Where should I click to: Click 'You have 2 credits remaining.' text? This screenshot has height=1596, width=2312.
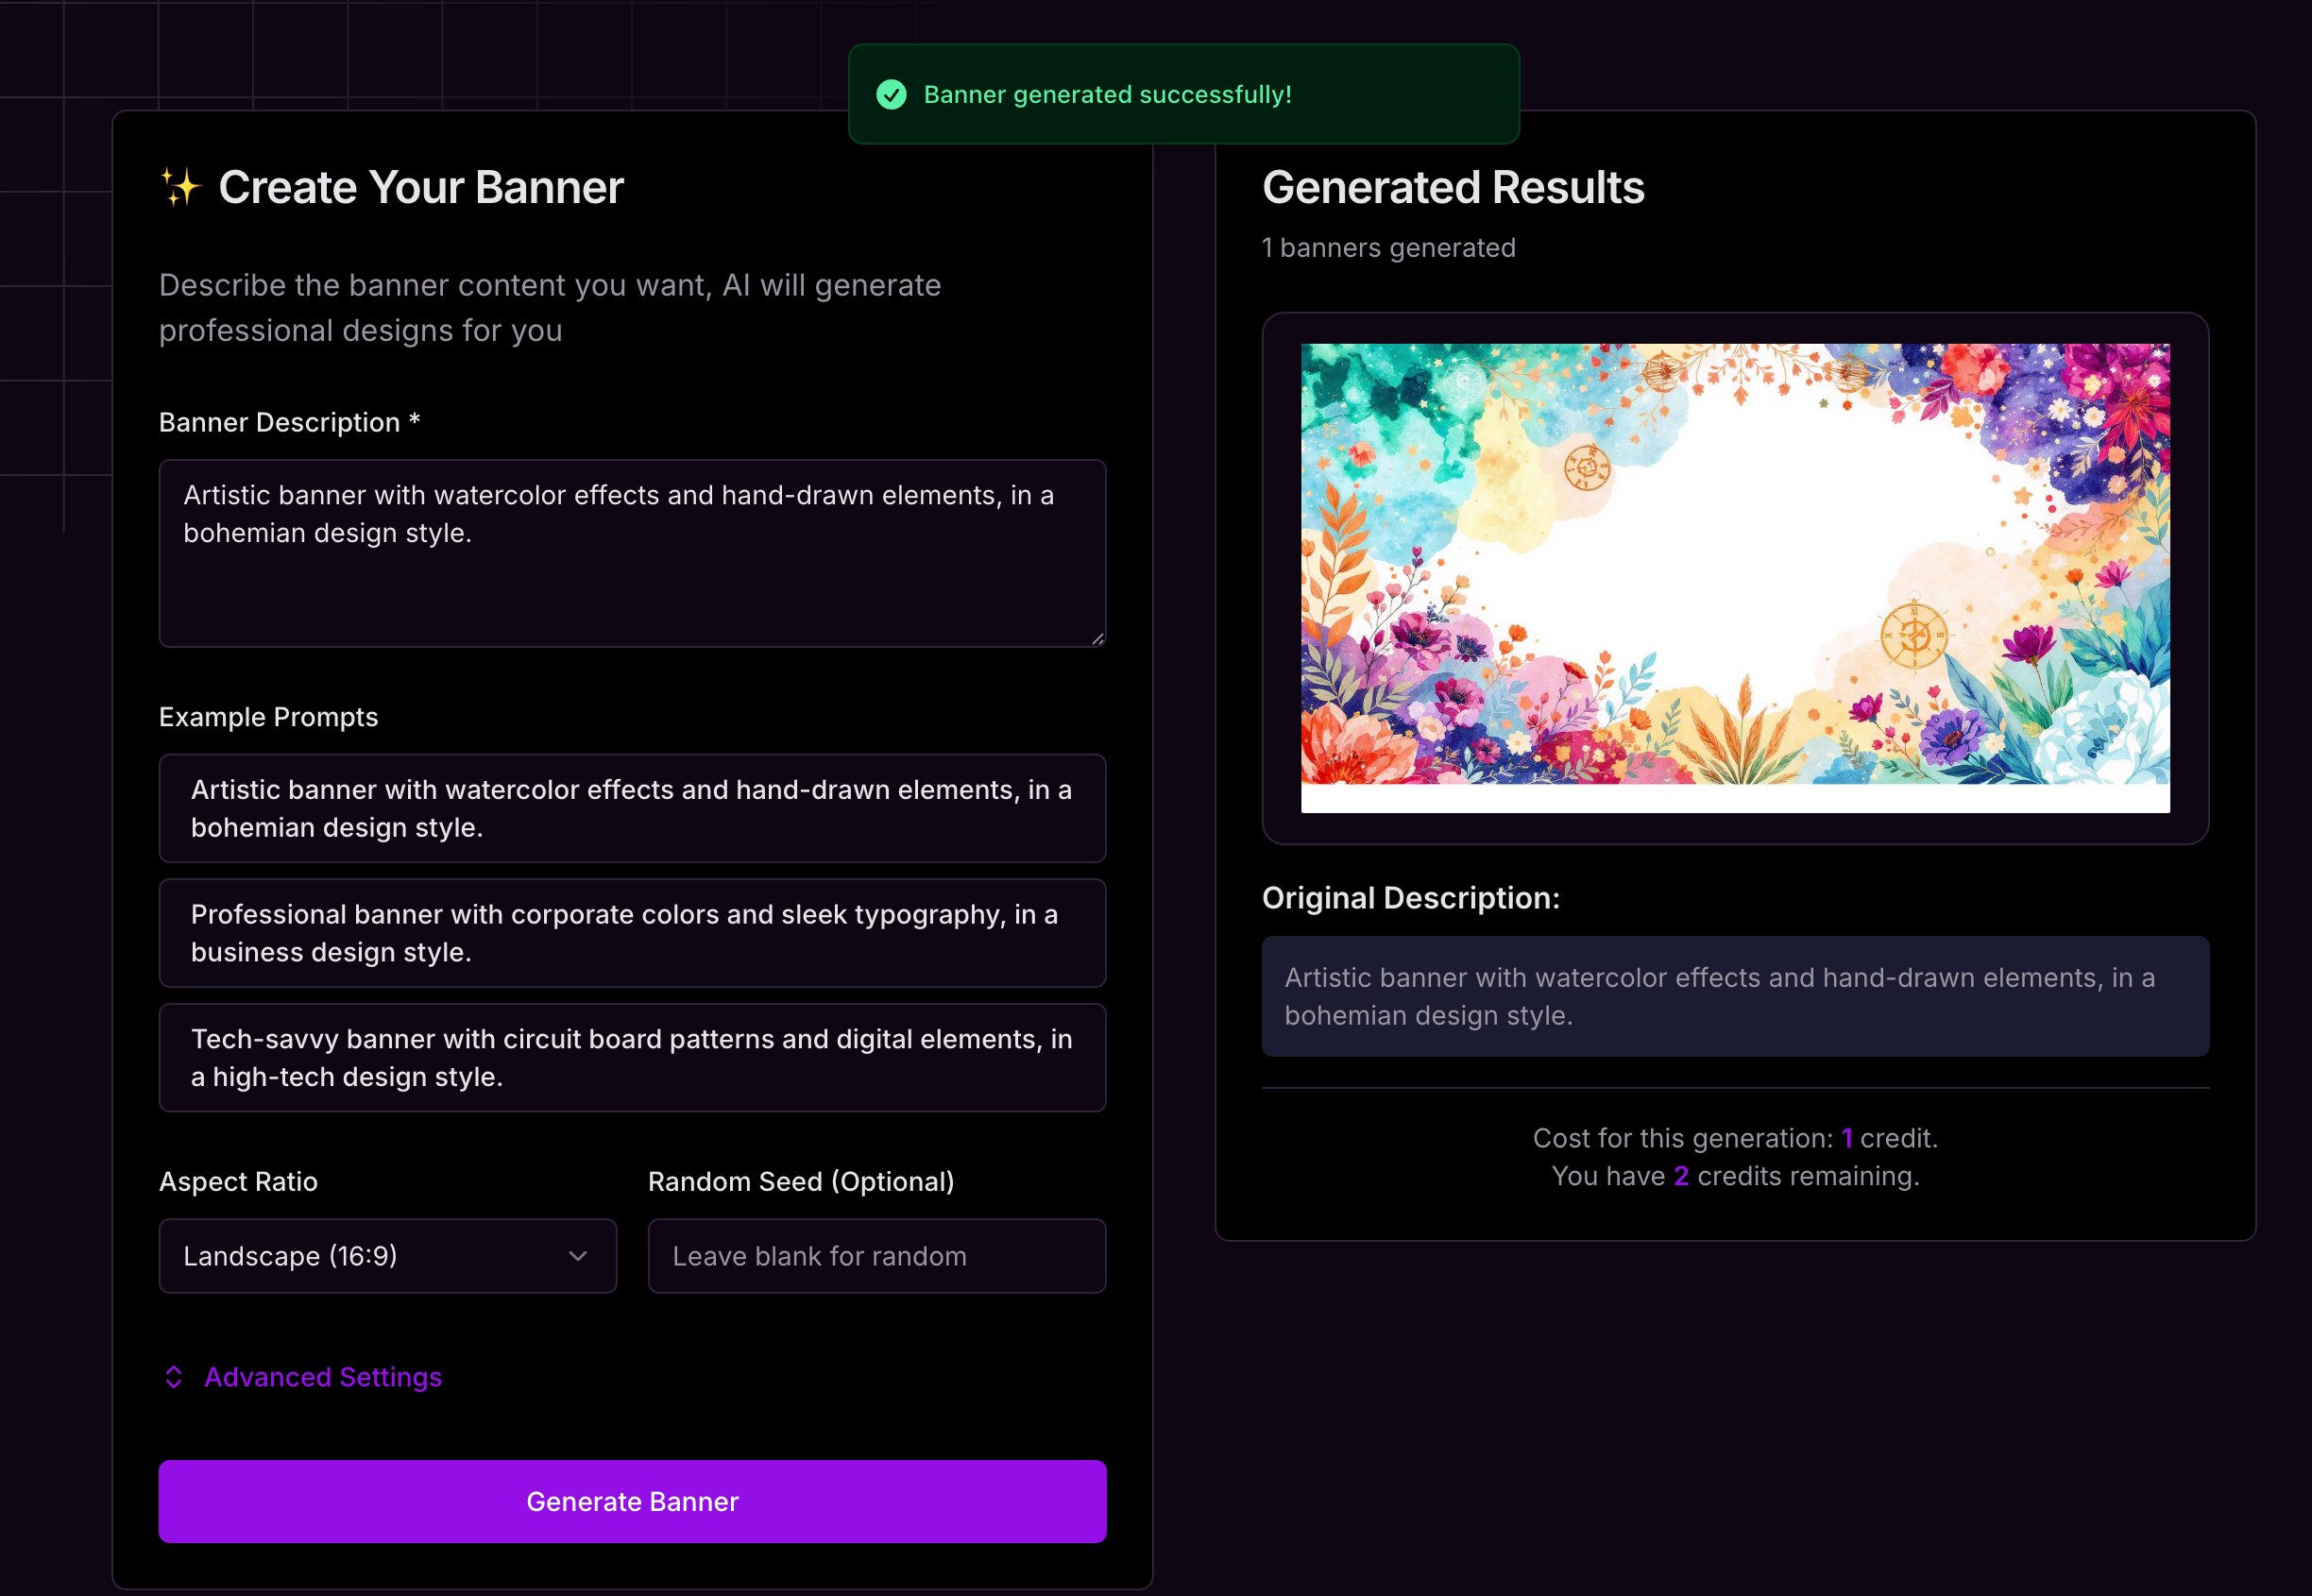(1735, 1176)
